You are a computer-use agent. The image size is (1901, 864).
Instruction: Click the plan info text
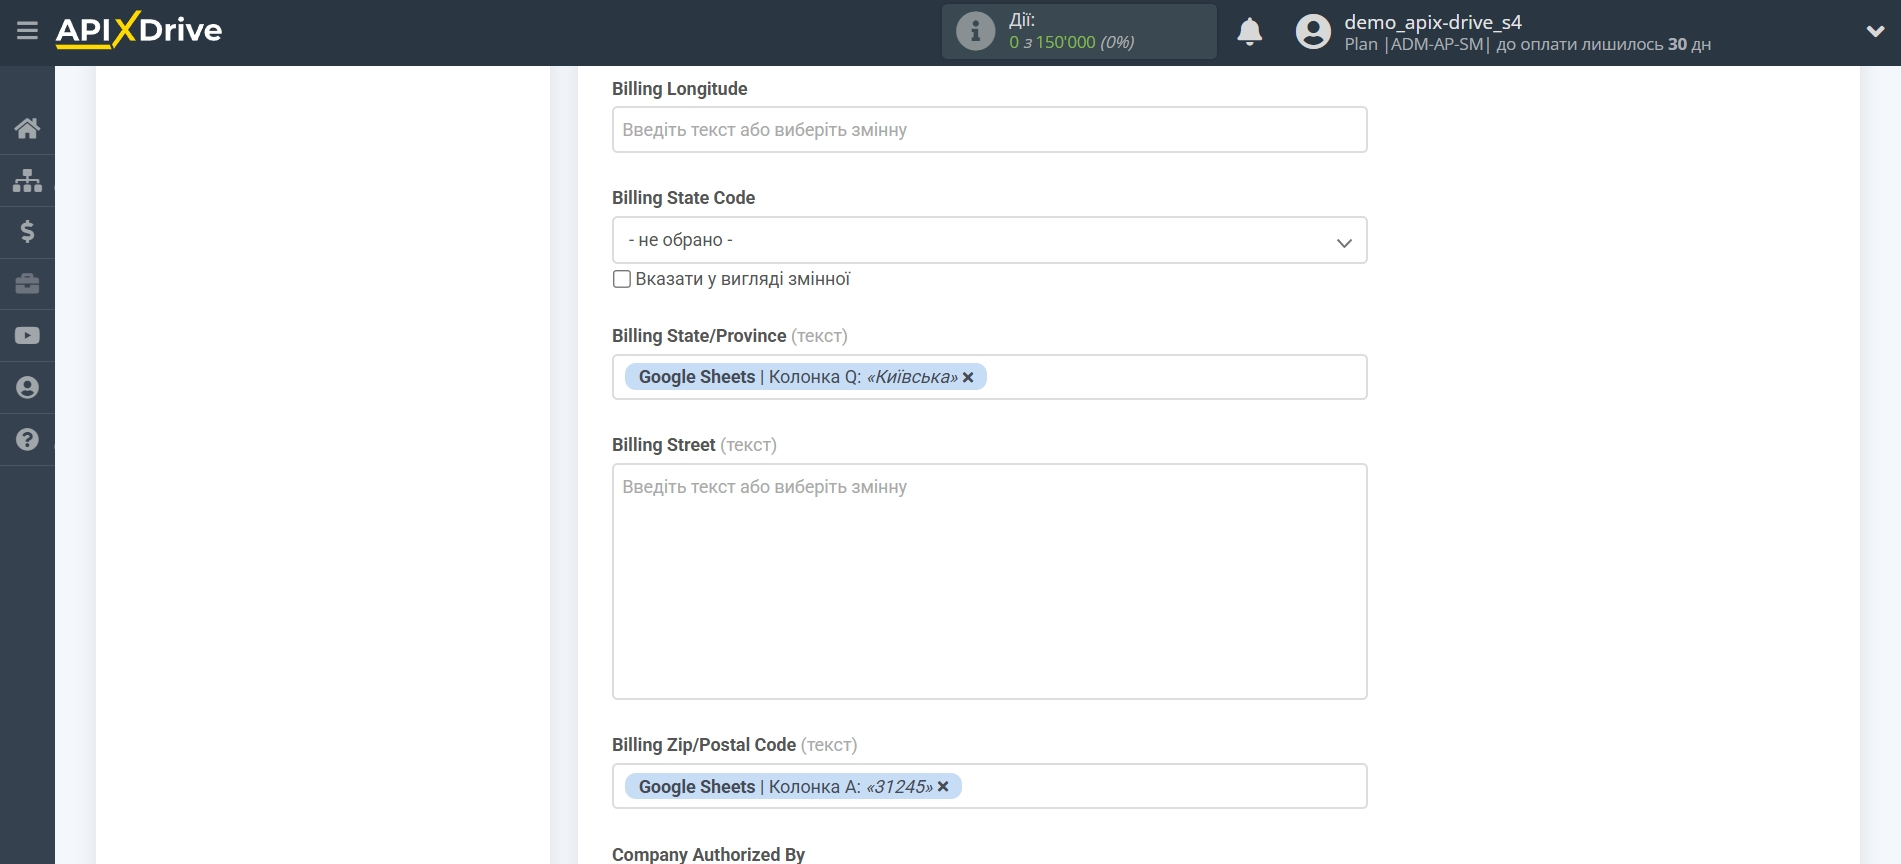[1527, 45]
